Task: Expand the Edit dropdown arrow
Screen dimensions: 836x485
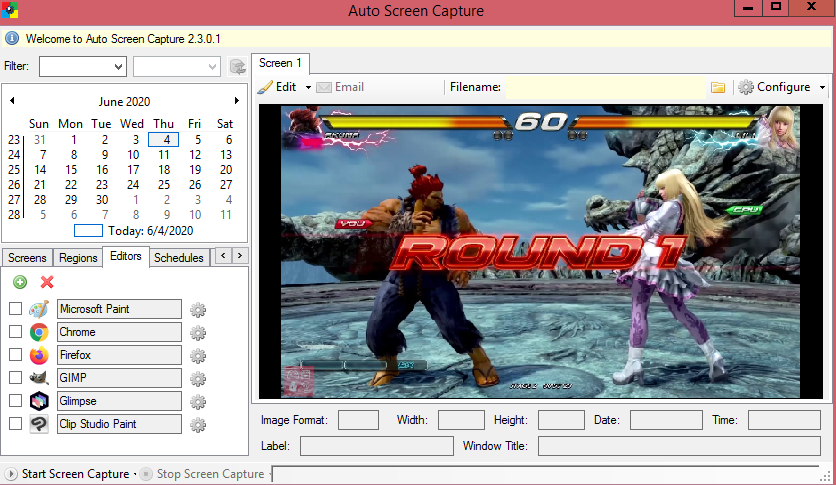Action: click(x=308, y=87)
